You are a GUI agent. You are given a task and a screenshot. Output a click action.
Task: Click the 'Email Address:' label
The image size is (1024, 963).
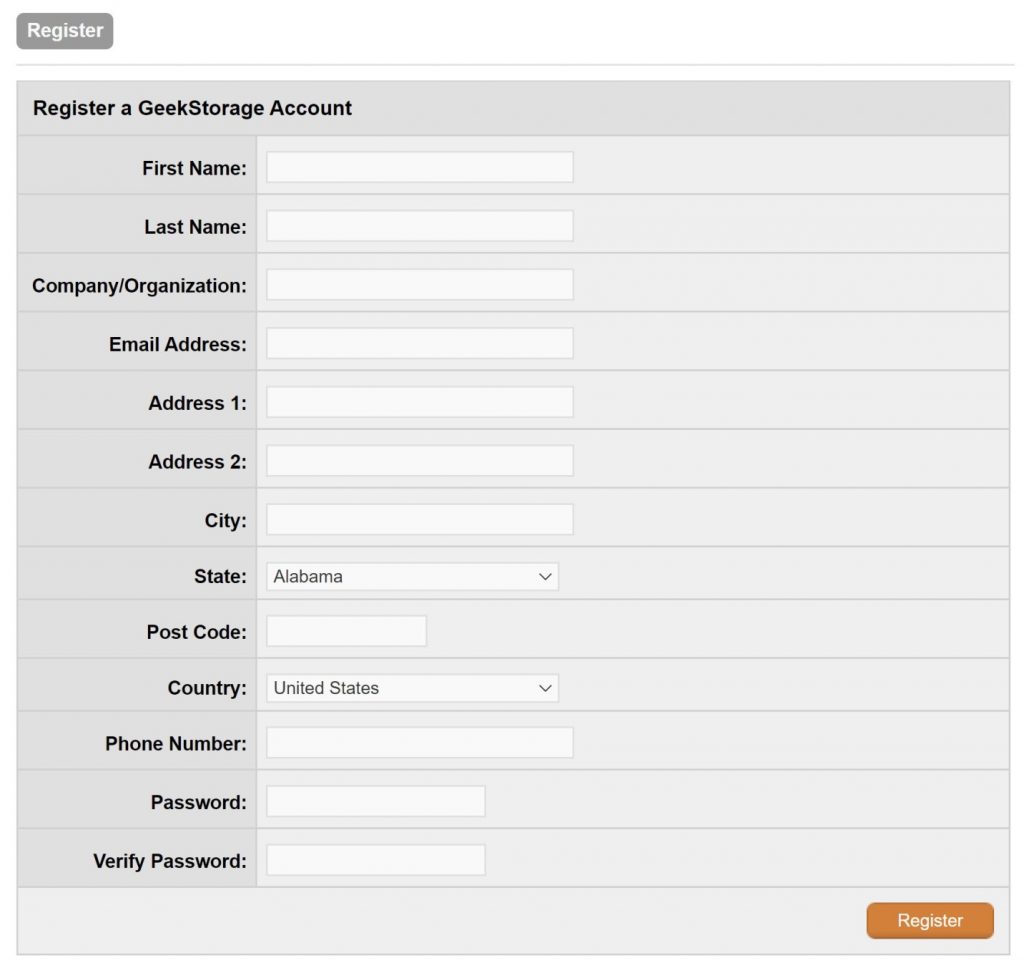click(178, 345)
